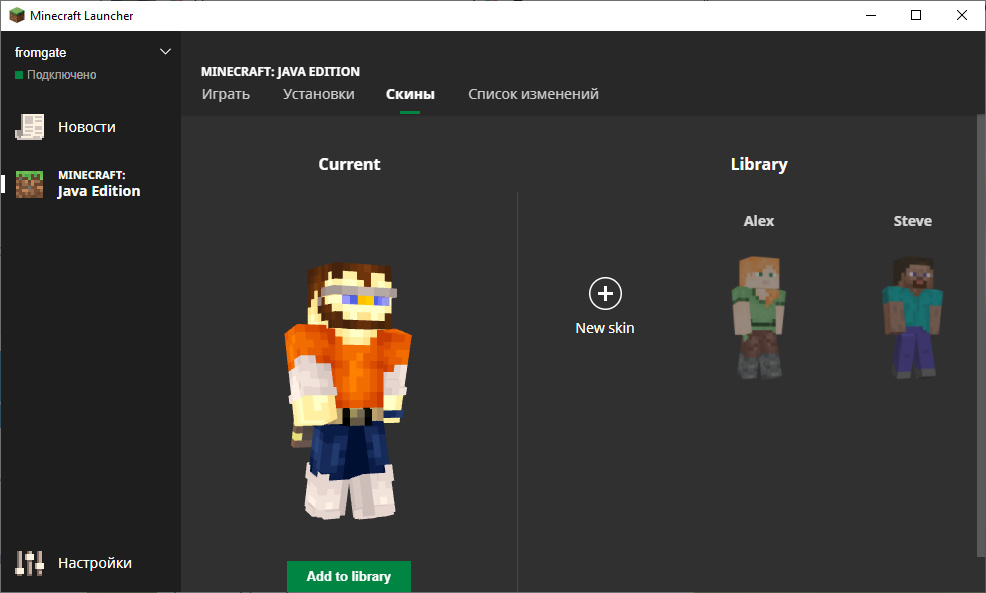Click the plus icon for New skin

605,293
